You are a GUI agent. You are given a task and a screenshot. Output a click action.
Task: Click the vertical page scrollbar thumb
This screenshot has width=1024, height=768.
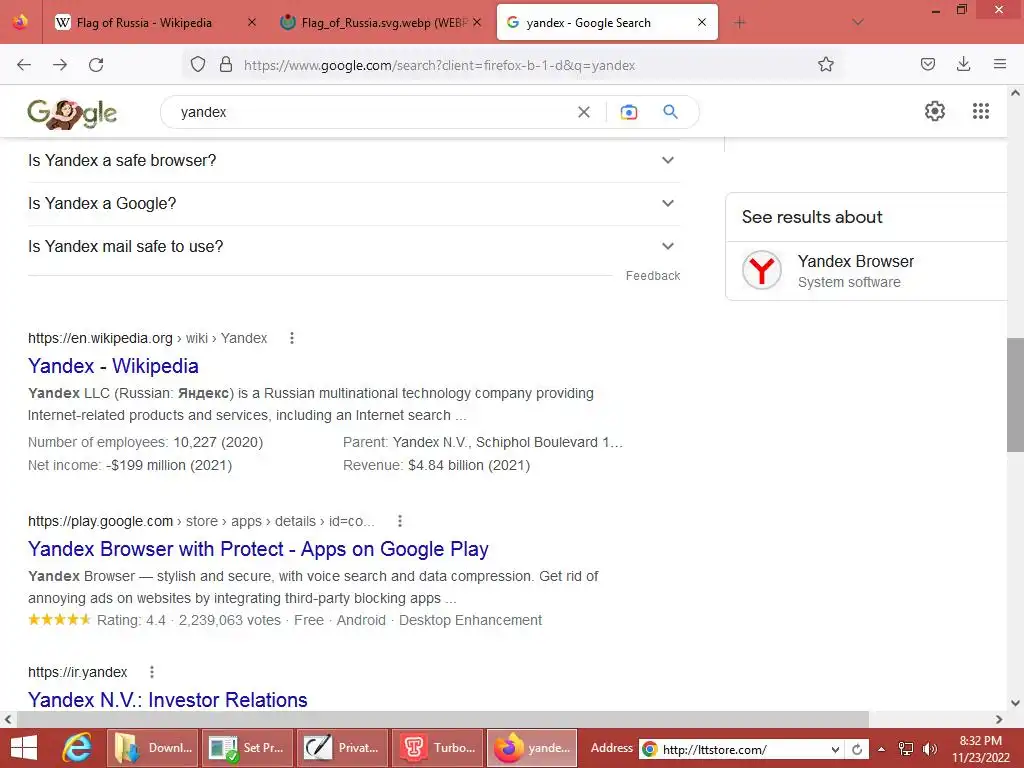click(1015, 394)
